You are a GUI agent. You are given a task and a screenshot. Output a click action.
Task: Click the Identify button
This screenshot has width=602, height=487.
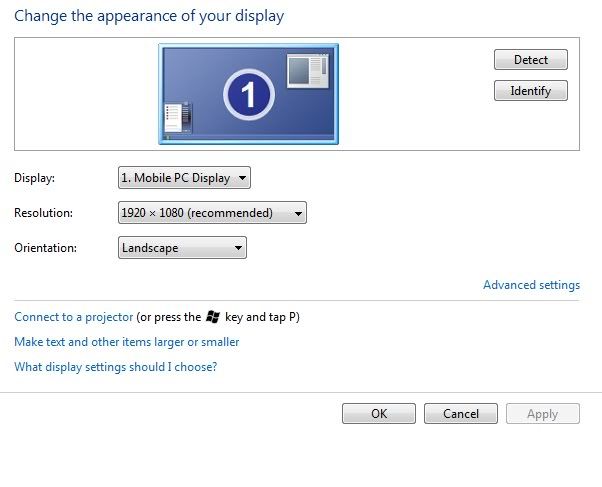pos(531,91)
